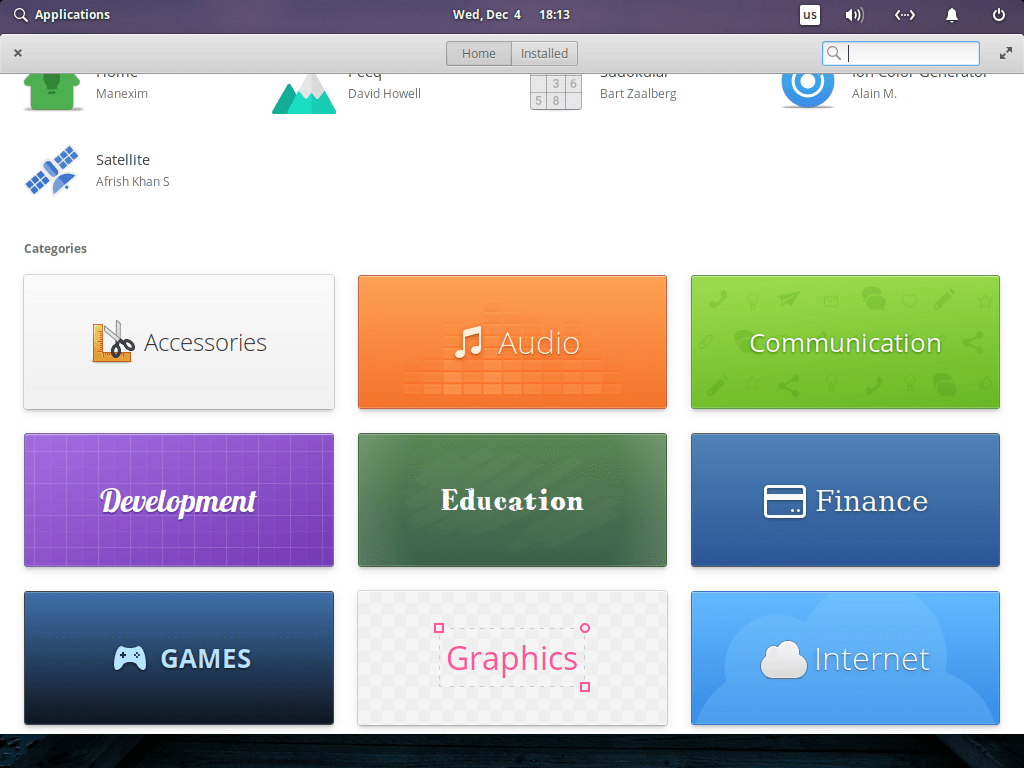Click the cloud icon on Internet

(784, 659)
